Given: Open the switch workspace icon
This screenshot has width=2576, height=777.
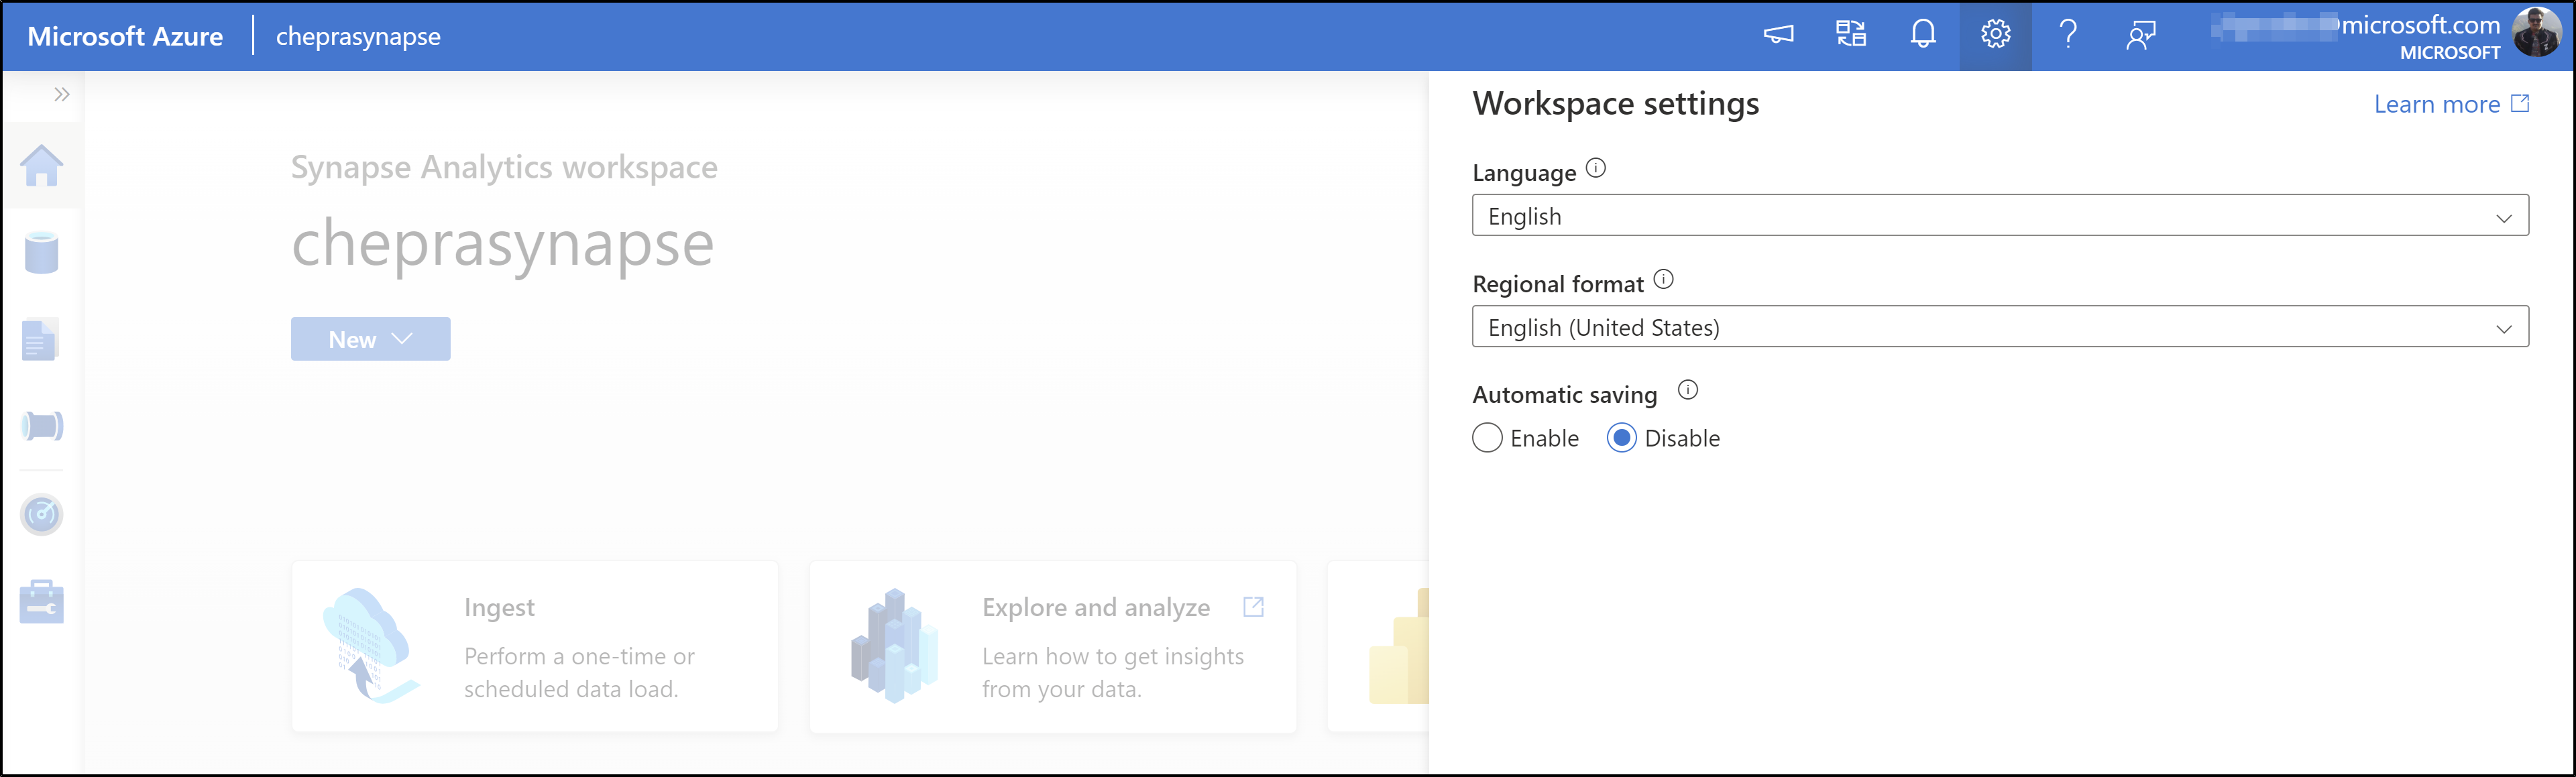Looking at the screenshot, I should [x=1851, y=35].
